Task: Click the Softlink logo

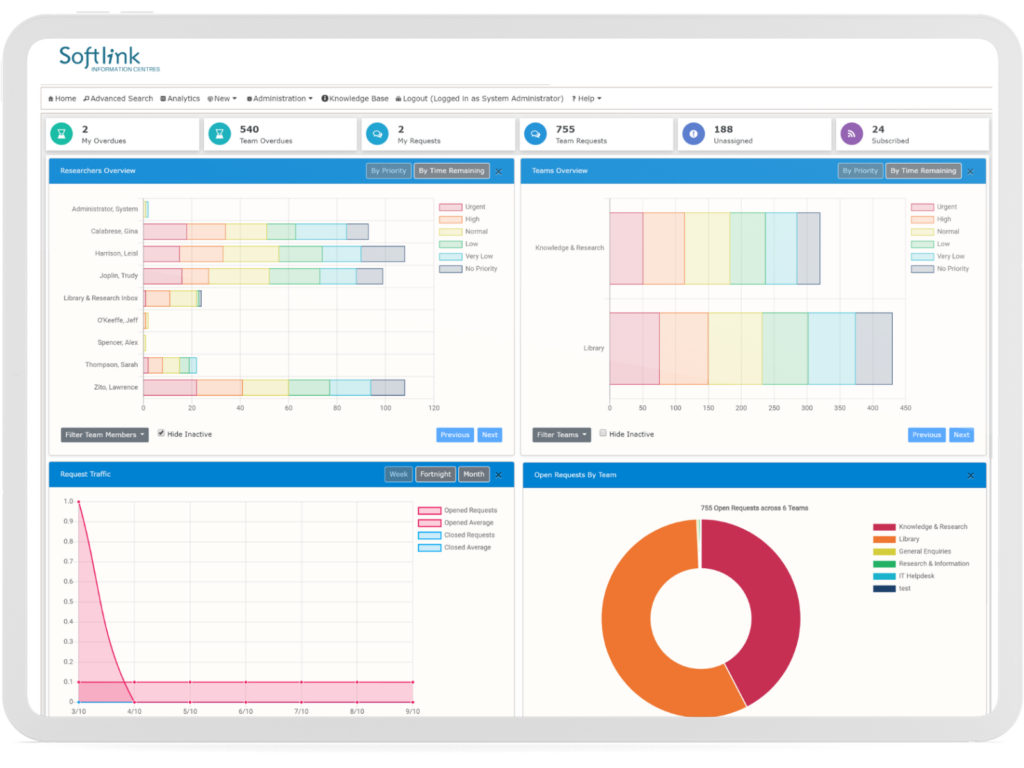Action: coord(109,59)
